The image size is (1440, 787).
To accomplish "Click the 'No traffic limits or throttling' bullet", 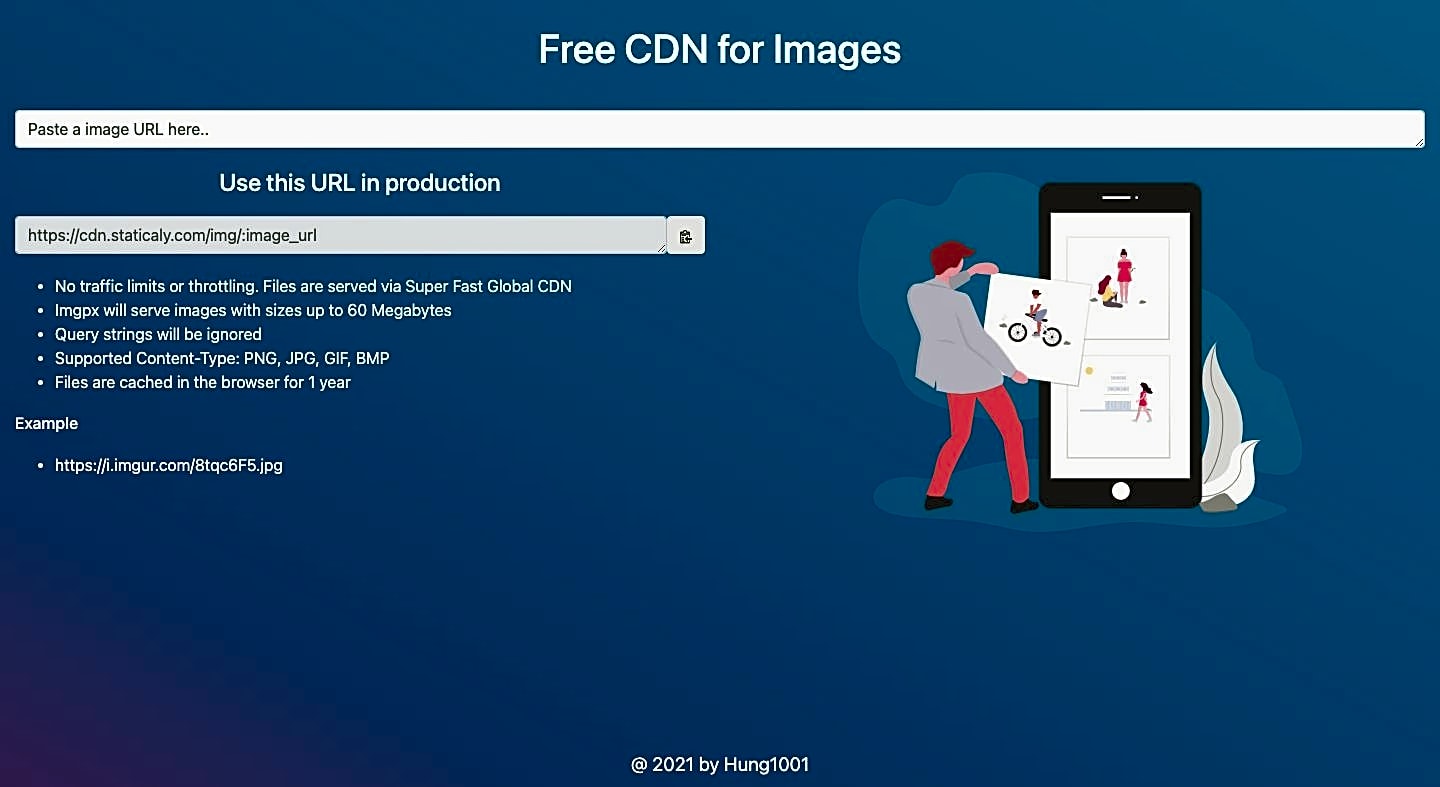I will point(313,286).
